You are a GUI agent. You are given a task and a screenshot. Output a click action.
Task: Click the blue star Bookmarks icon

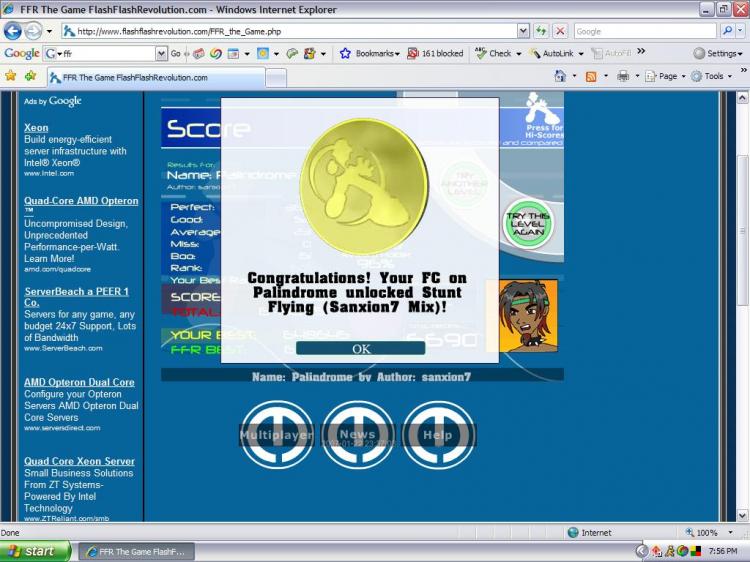345,54
